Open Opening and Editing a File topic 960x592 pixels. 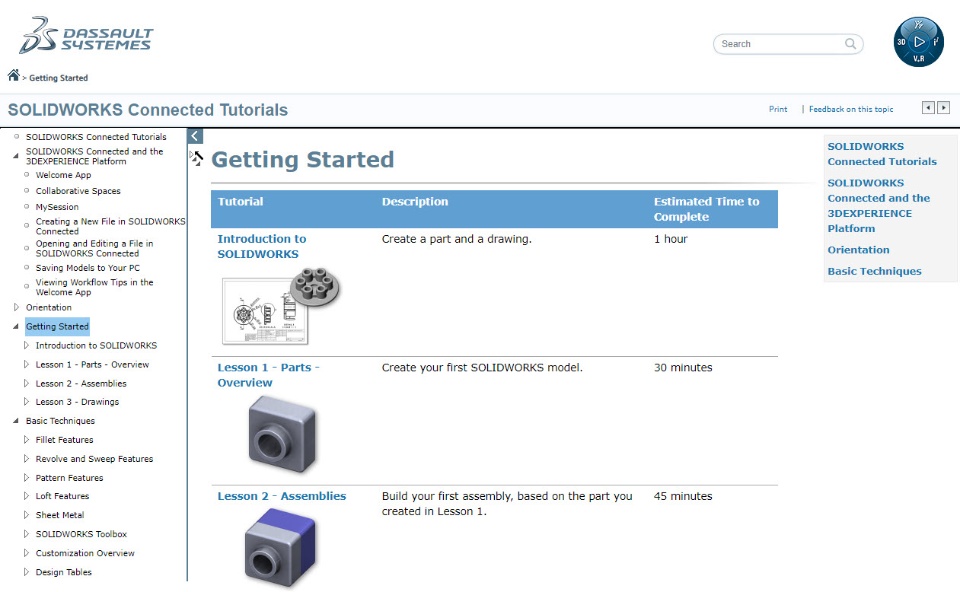[94, 248]
